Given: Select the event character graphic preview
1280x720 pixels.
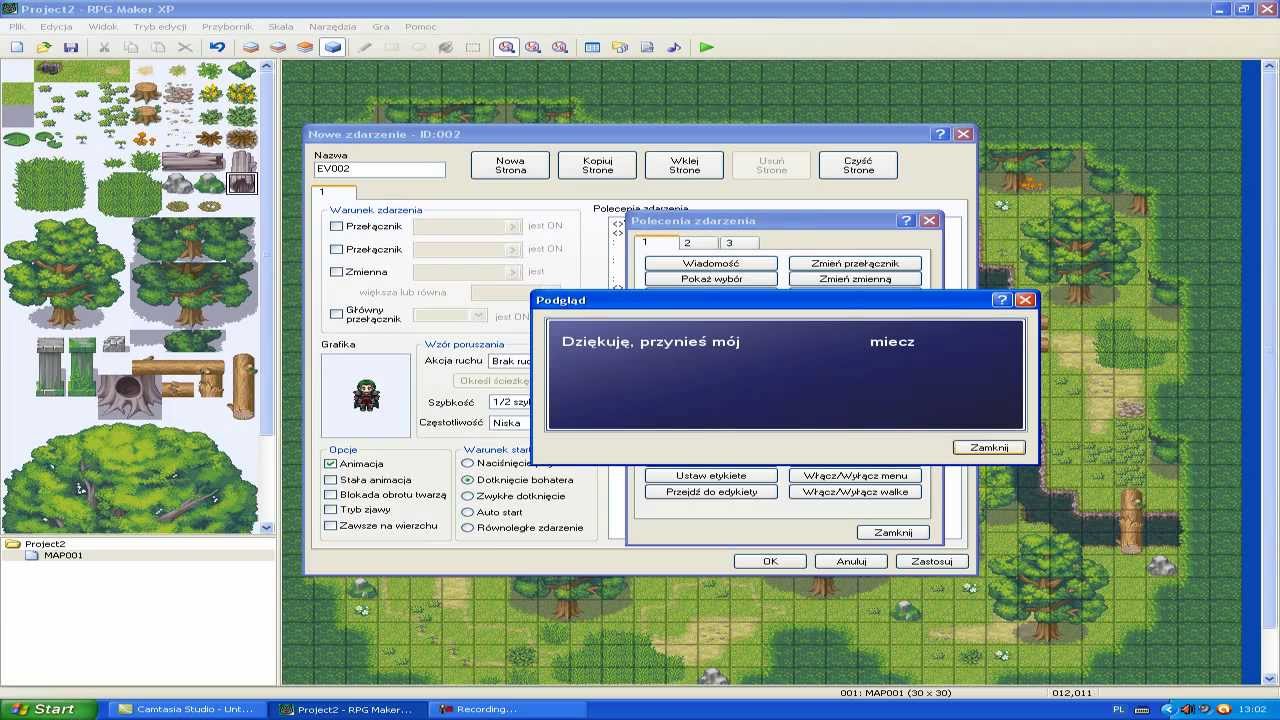Looking at the screenshot, I should [x=366, y=395].
